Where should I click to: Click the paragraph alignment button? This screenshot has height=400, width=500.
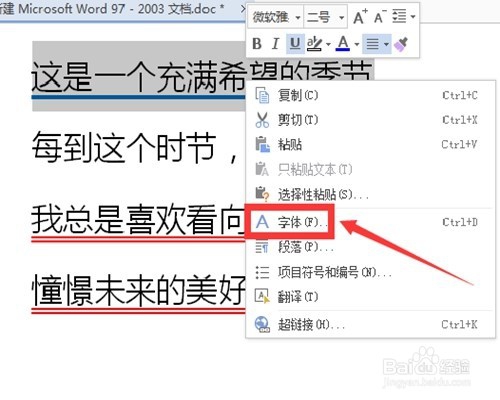[372, 44]
